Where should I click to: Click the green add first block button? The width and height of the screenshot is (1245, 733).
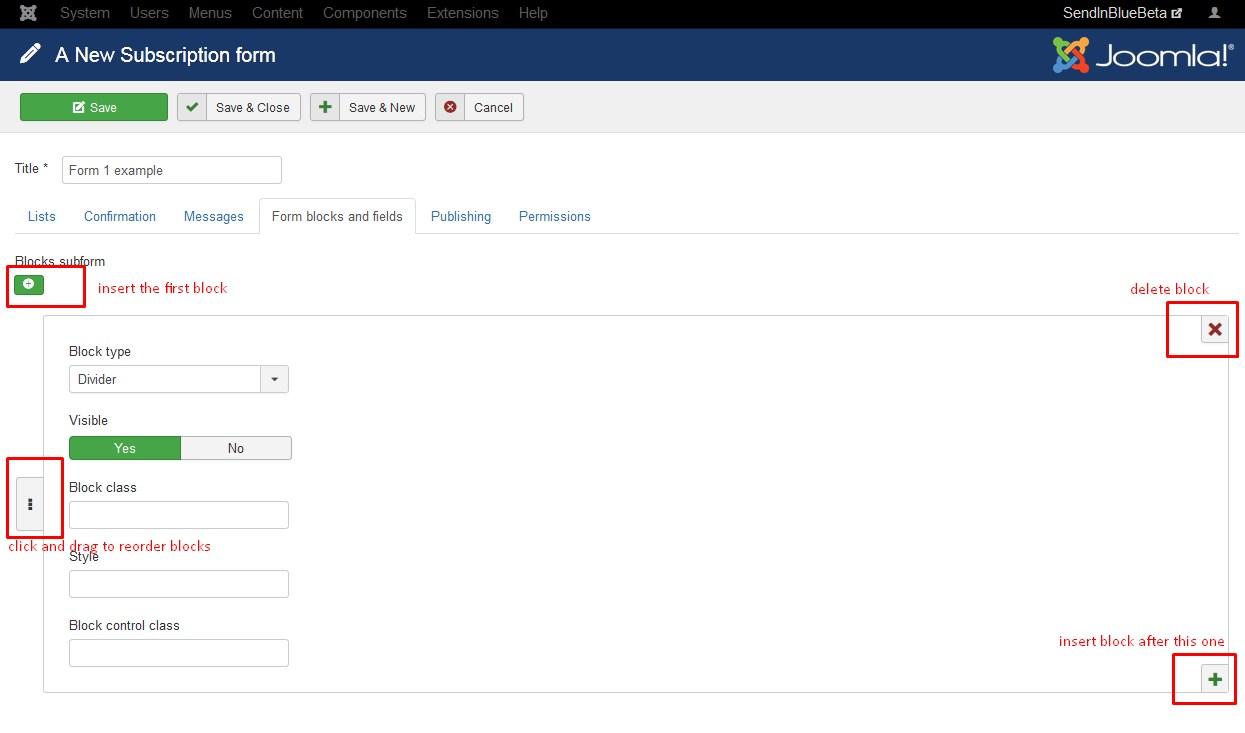[x=29, y=285]
